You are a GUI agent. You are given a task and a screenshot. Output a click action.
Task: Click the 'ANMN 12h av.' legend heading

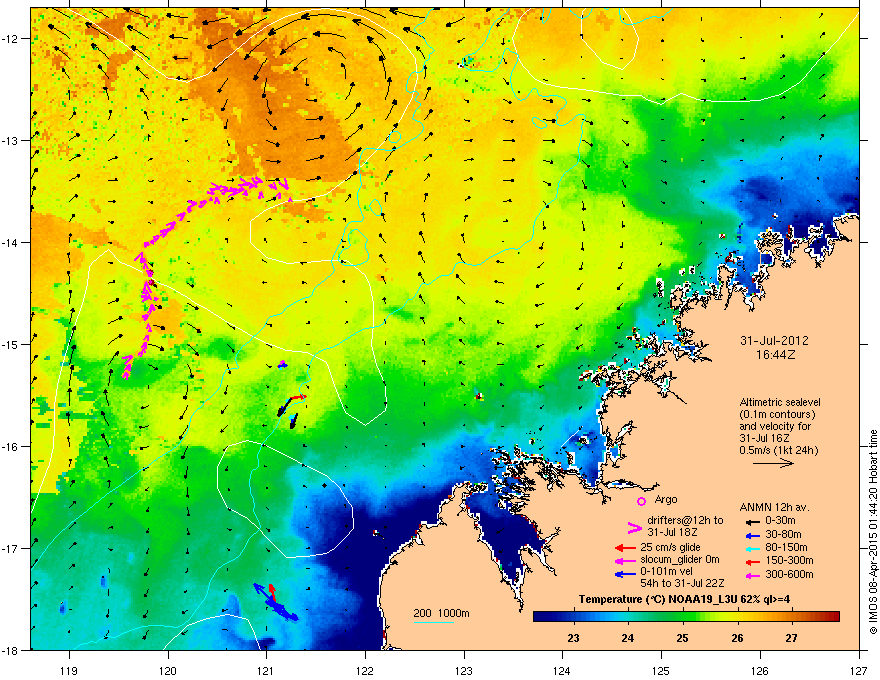pyautogui.click(x=774, y=508)
